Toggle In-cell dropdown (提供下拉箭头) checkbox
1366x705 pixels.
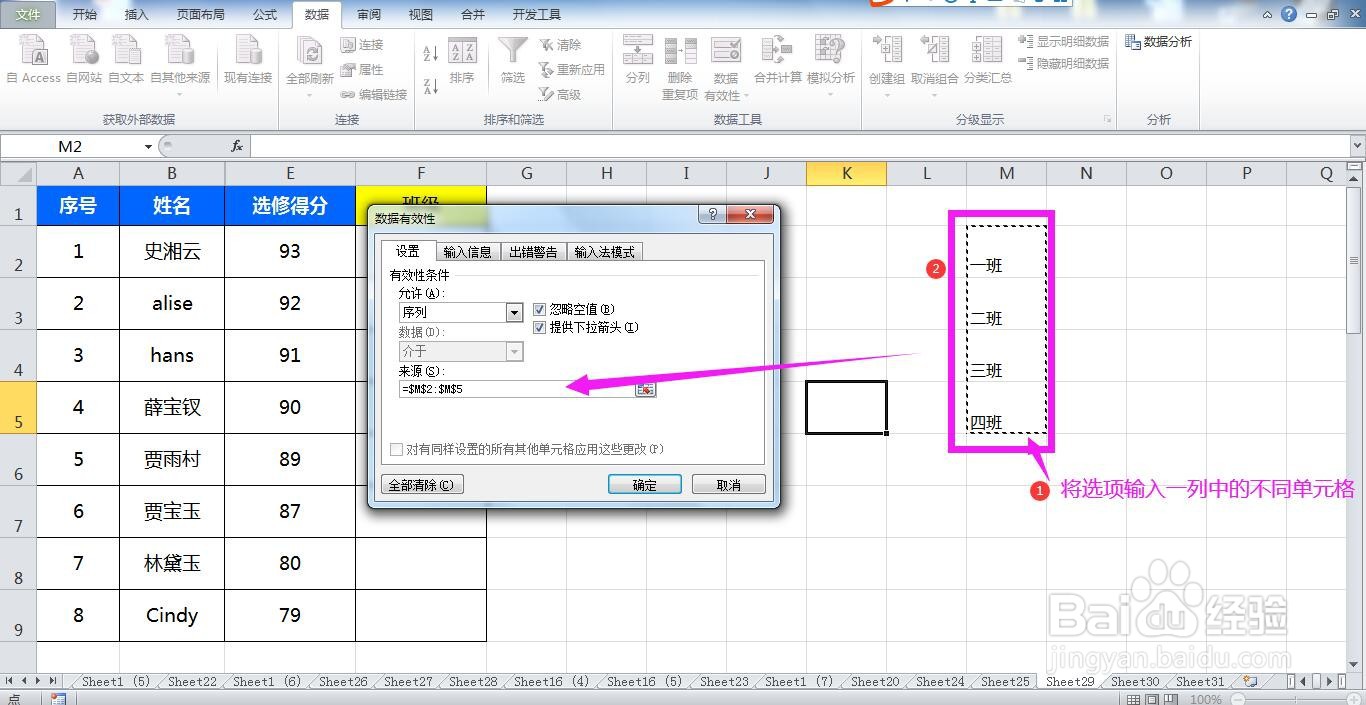pos(540,328)
